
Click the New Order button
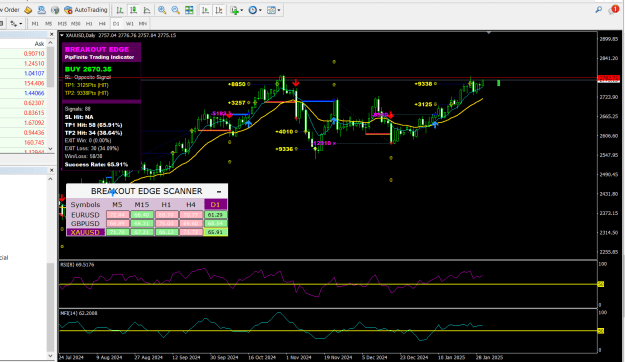(x=10, y=10)
